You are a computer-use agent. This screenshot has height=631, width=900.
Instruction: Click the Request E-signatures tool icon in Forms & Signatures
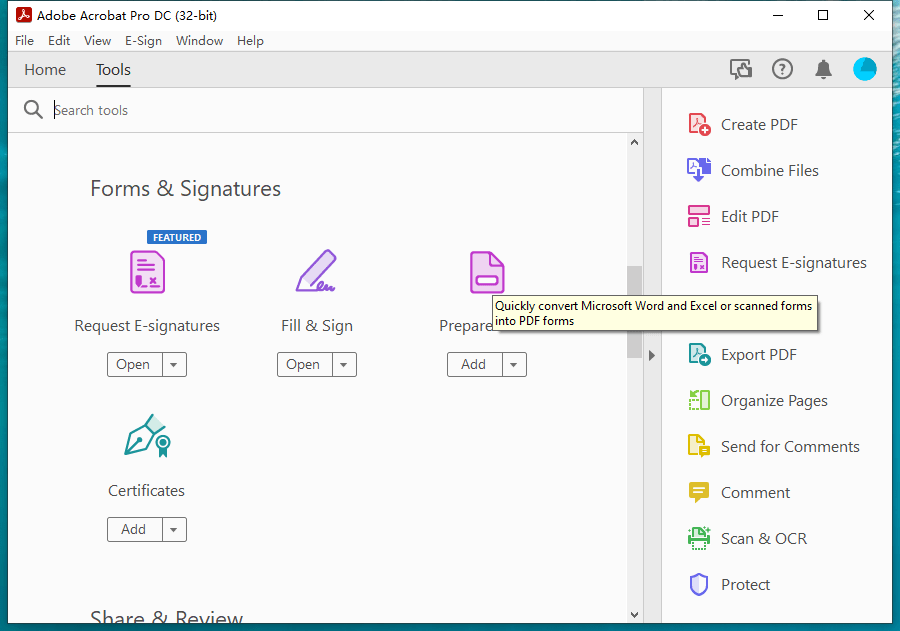(x=148, y=272)
